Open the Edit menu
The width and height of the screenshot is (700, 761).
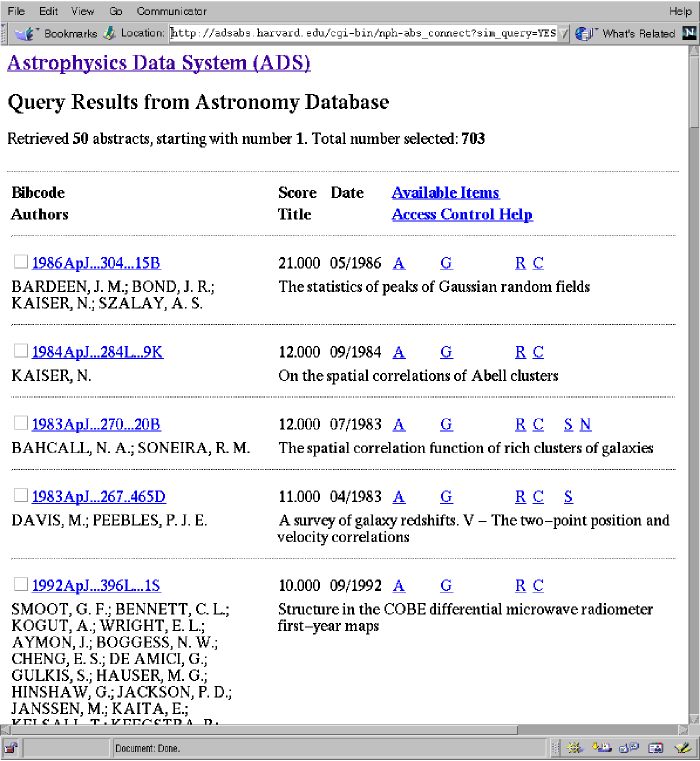tap(48, 11)
